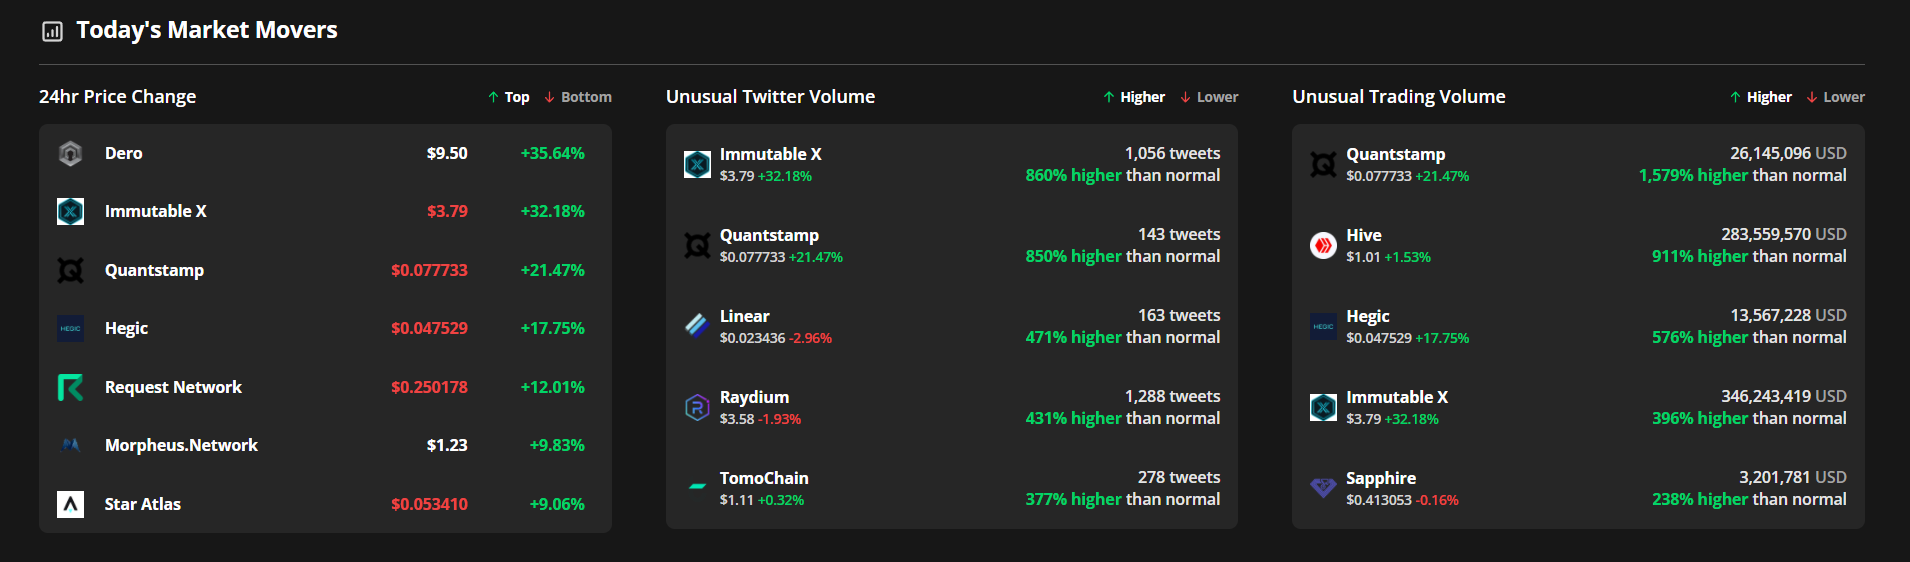This screenshot has height=562, width=1910.
Task: Click the Linear coin icon
Action: (x=697, y=326)
